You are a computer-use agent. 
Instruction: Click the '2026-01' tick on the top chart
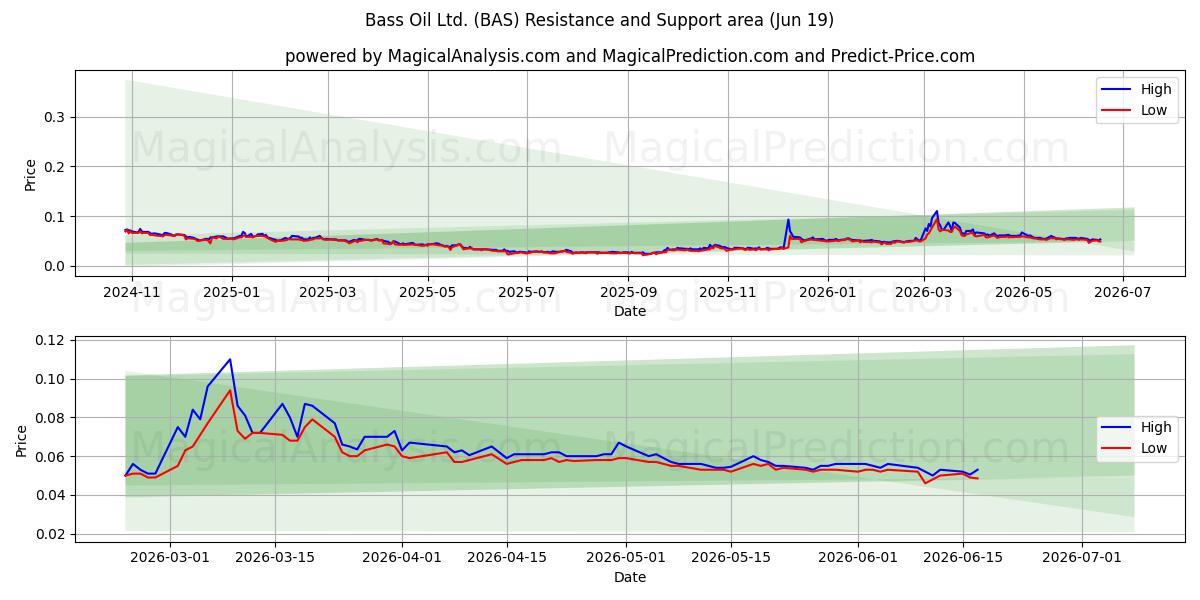[x=827, y=291]
